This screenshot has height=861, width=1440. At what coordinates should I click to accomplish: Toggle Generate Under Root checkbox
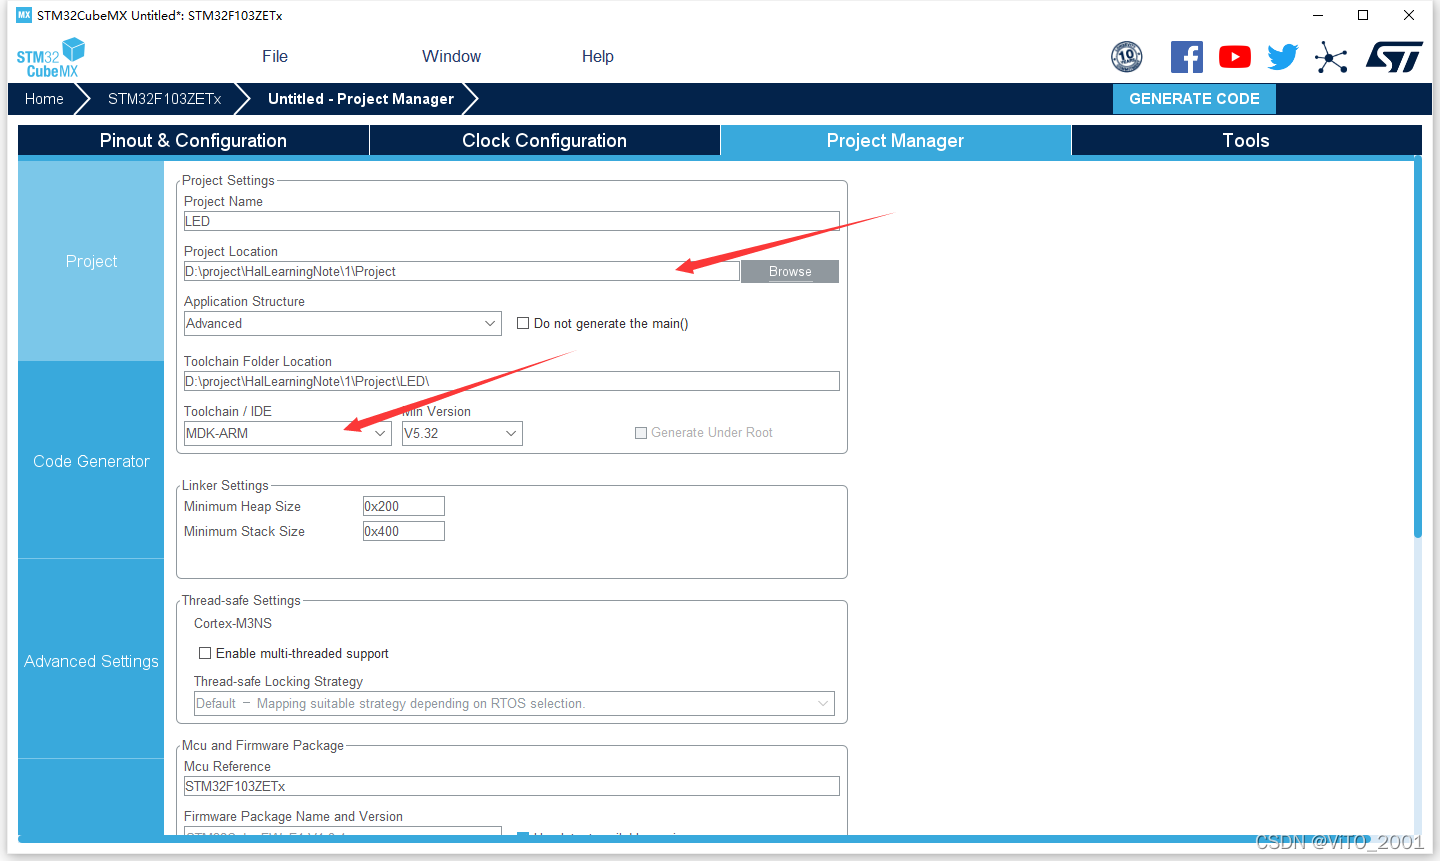(x=641, y=433)
